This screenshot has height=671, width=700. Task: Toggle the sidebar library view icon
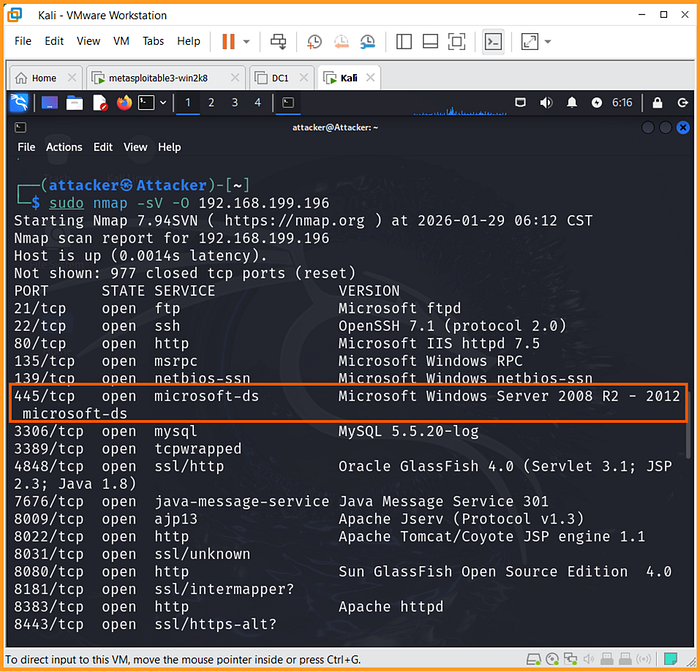(x=404, y=42)
